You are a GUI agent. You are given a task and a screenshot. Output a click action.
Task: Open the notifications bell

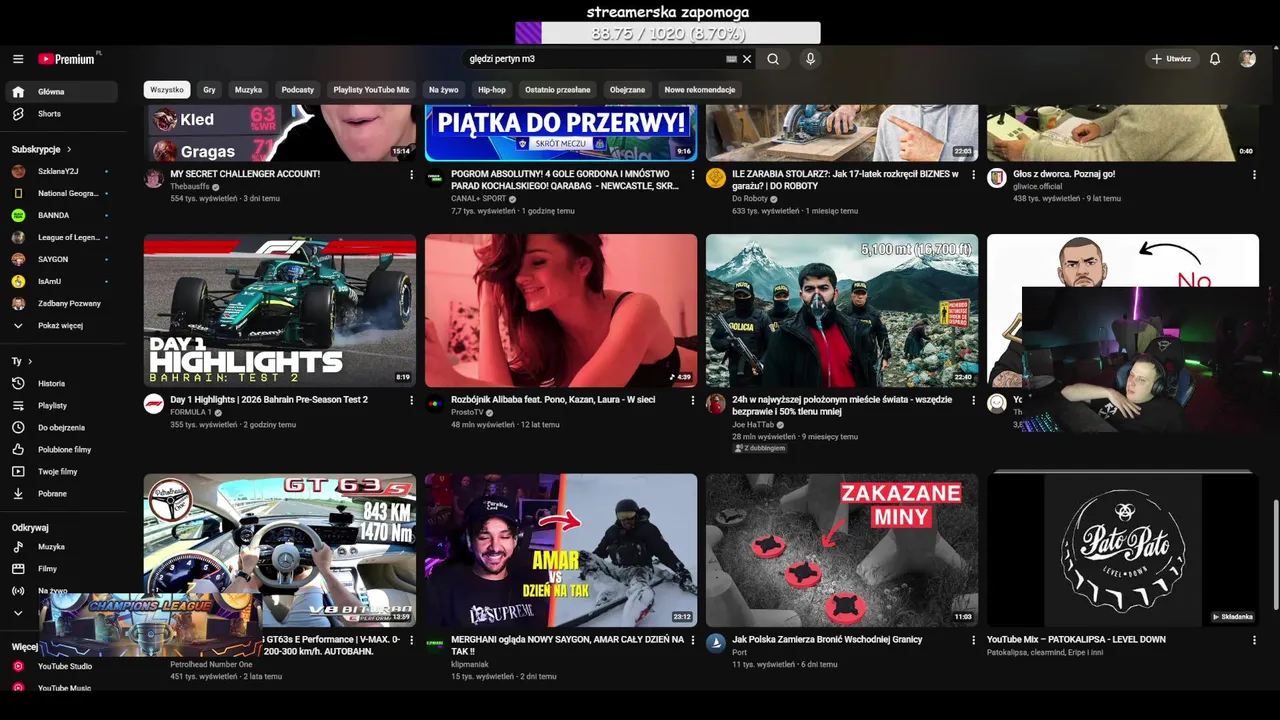pos(1215,59)
